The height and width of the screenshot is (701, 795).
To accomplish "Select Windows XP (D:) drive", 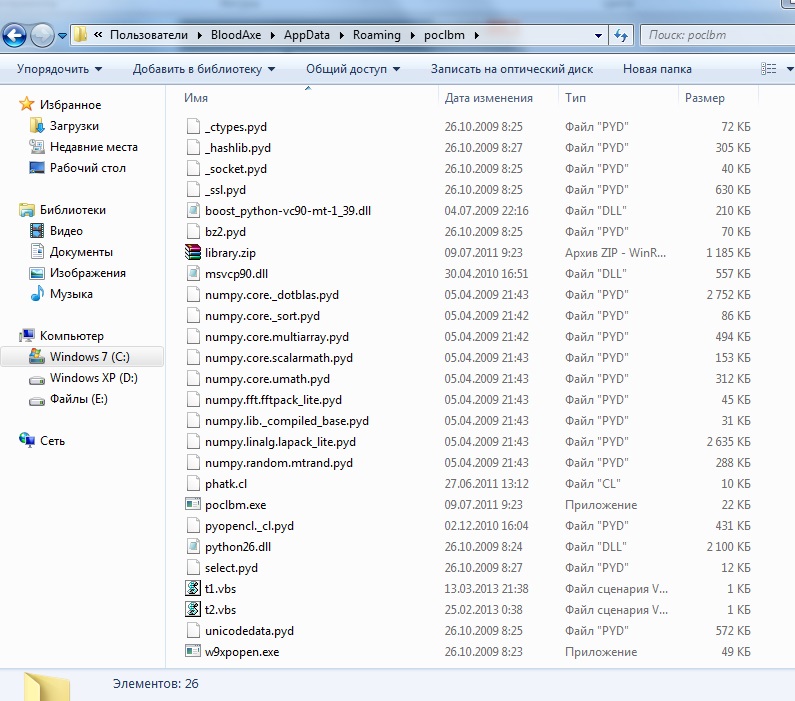I will [93, 378].
